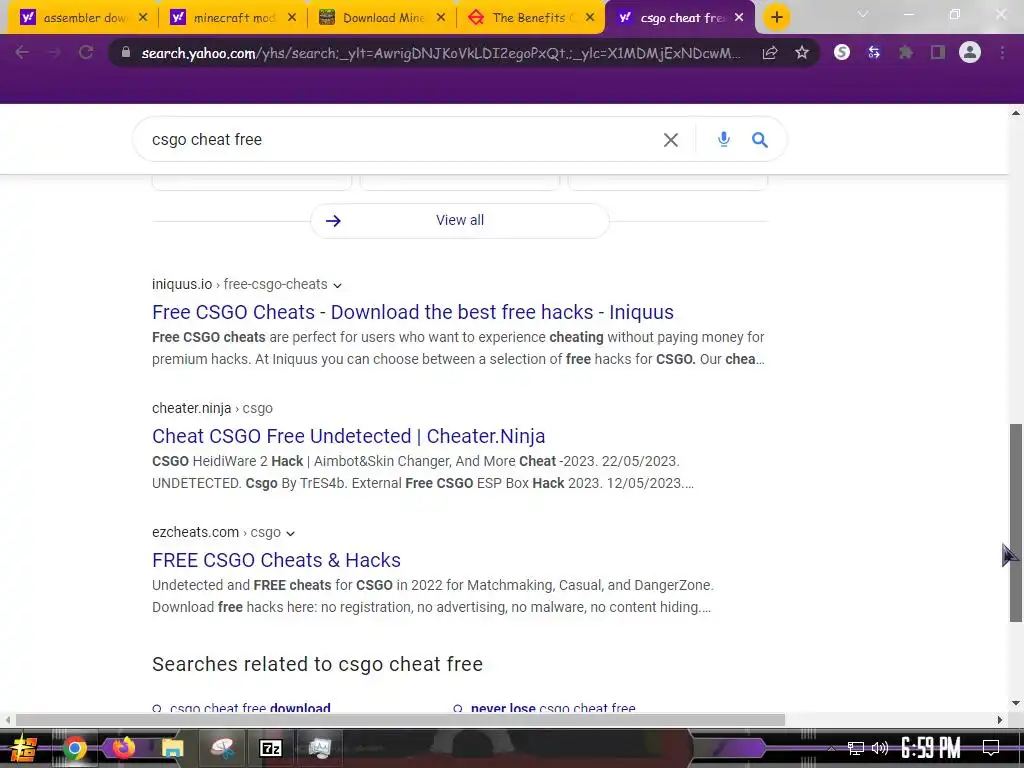Click the address bar URL field
This screenshot has width=1024, height=768.
click(441, 53)
